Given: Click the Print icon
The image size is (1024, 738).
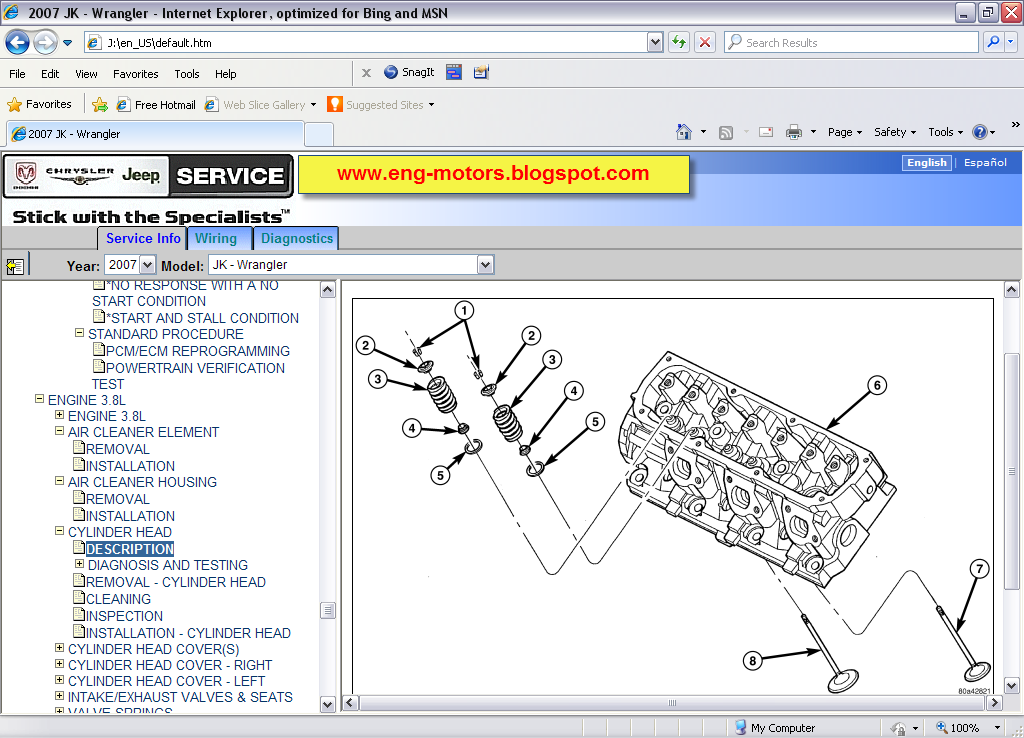Looking at the screenshot, I should pos(792,131).
